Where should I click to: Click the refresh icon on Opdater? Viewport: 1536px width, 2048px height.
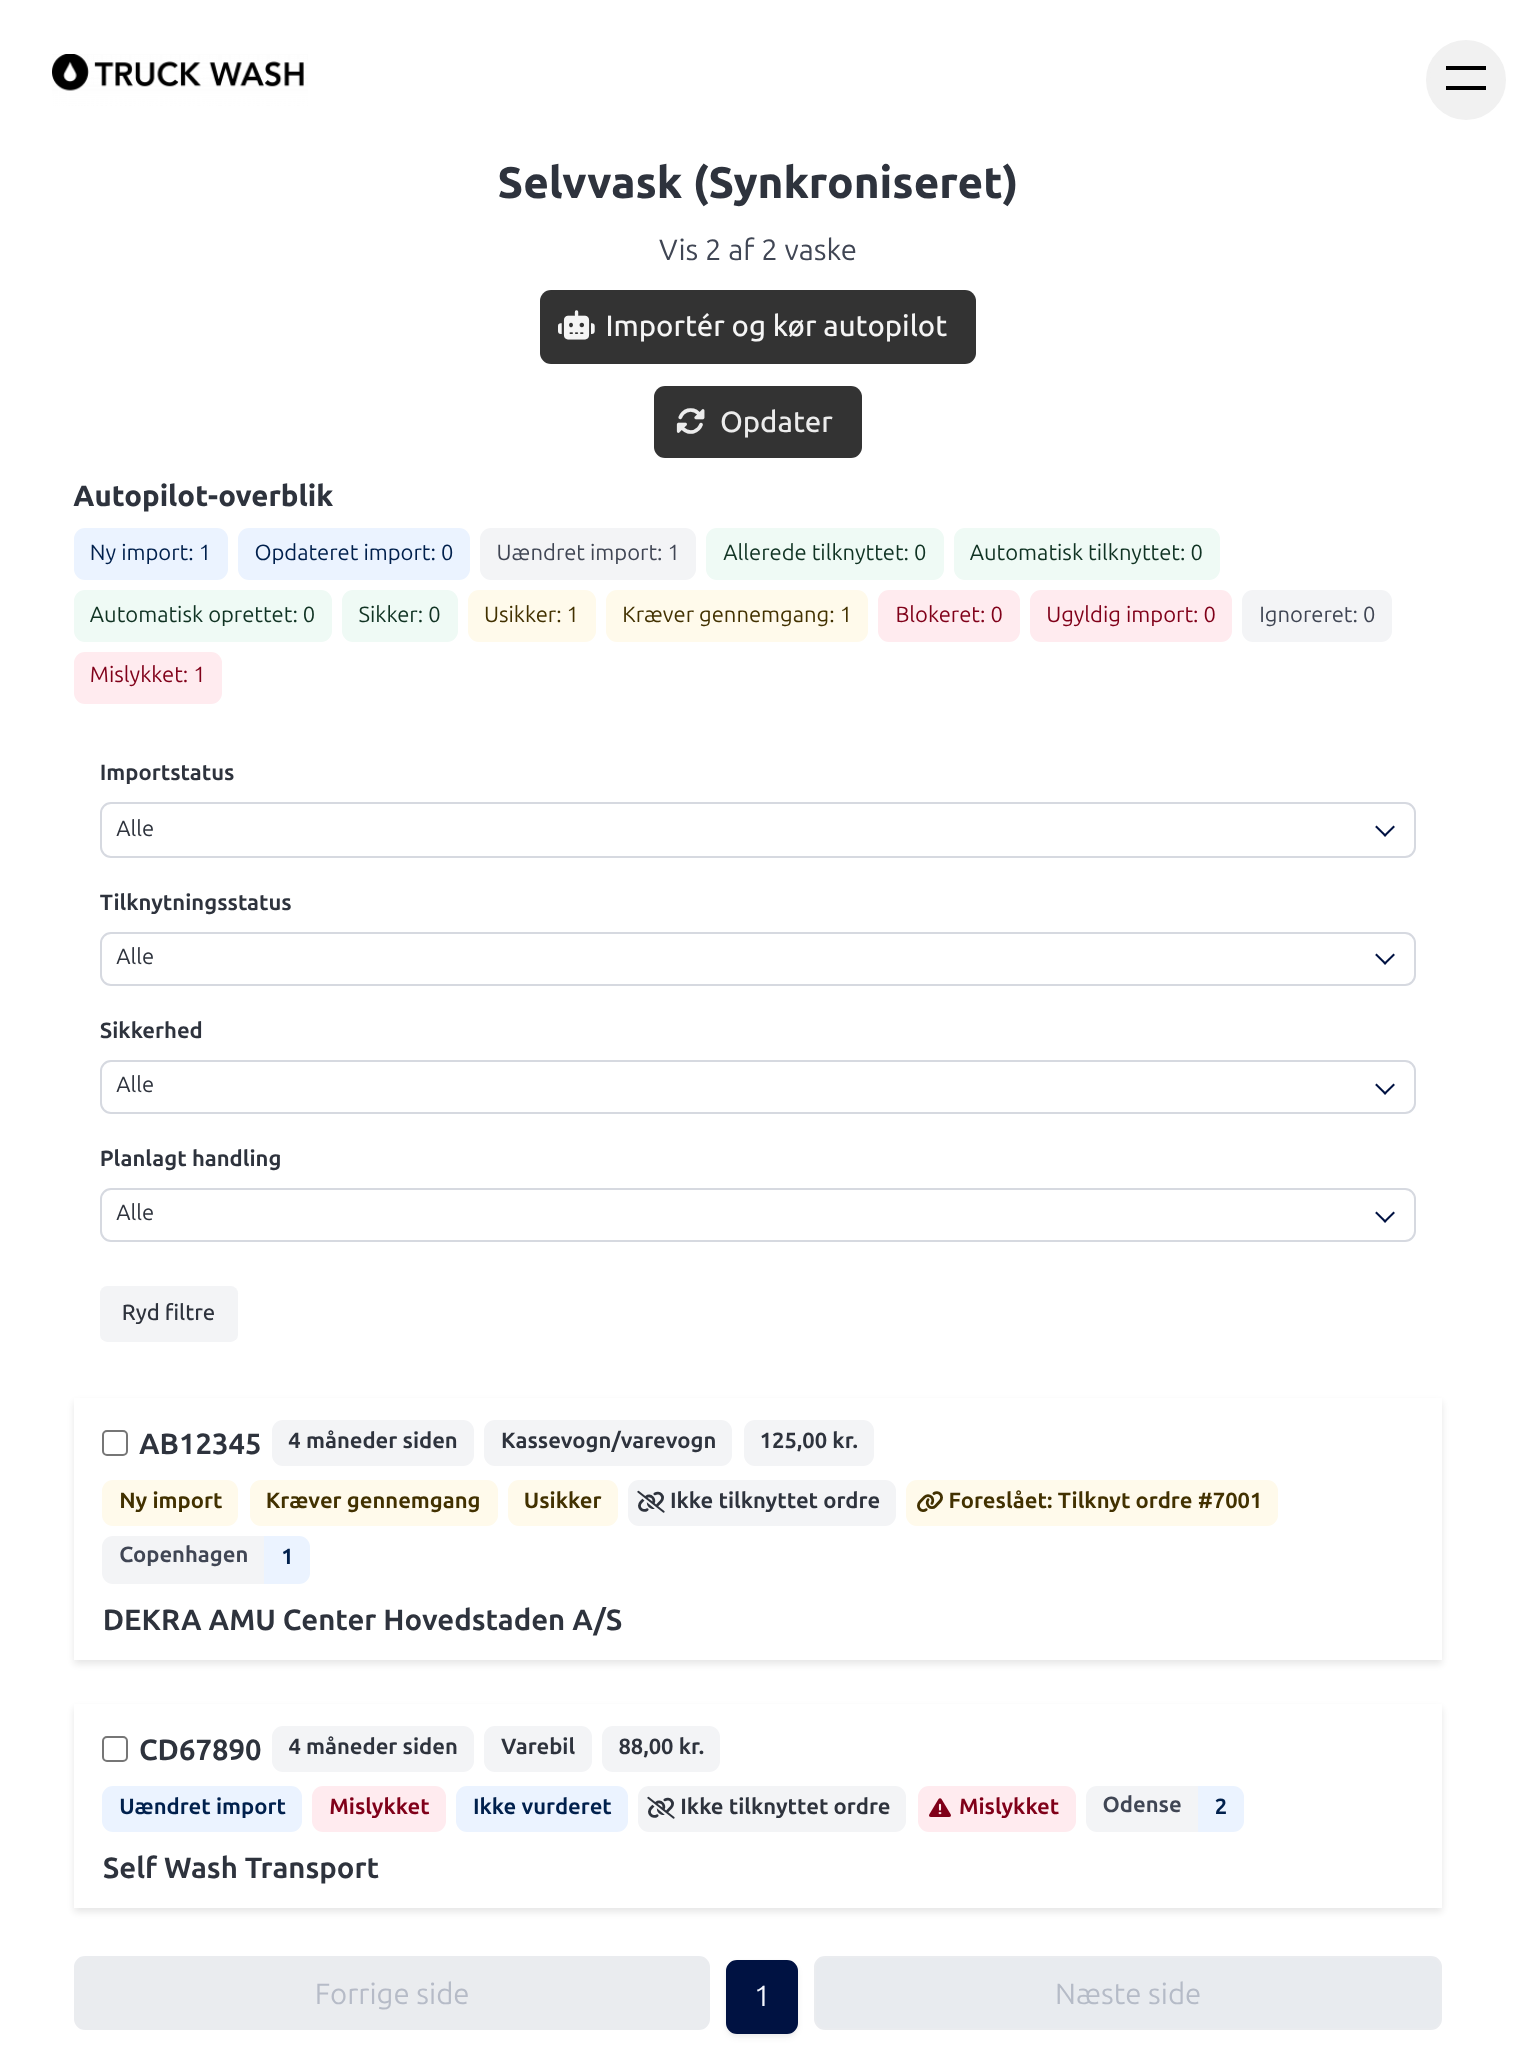[691, 422]
